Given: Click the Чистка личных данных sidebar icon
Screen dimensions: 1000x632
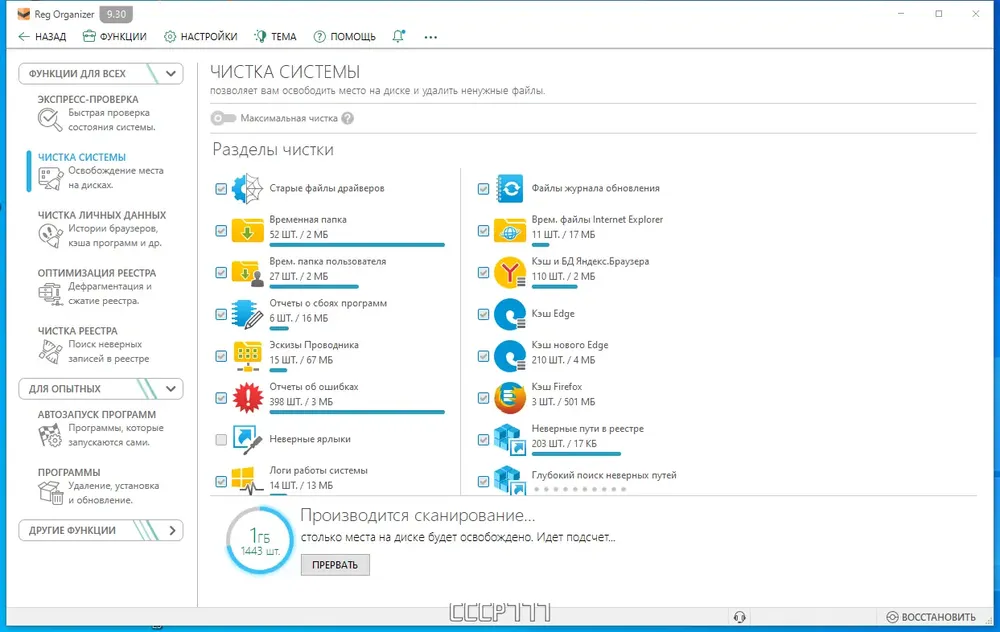Looking at the screenshot, I should coord(50,235).
